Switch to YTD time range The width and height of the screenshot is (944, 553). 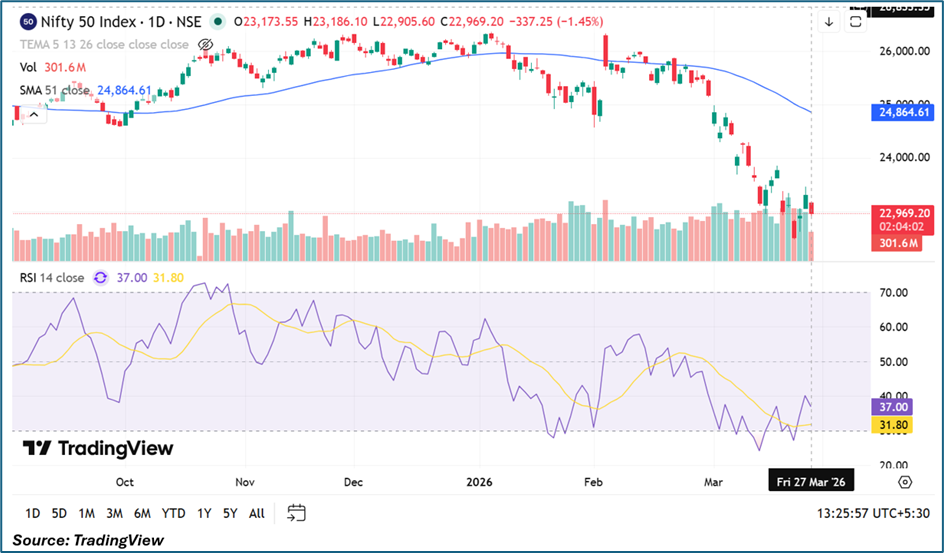pyautogui.click(x=173, y=513)
